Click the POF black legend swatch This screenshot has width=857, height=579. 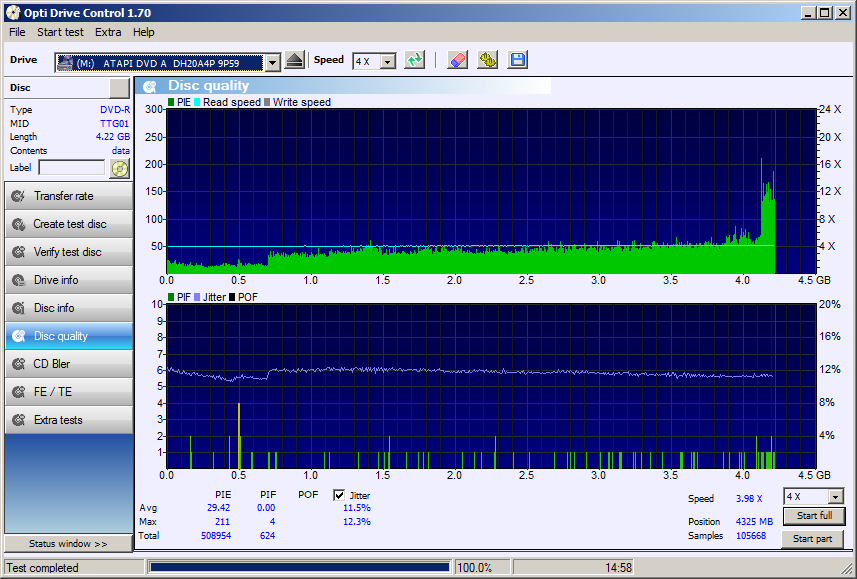(232, 297)
